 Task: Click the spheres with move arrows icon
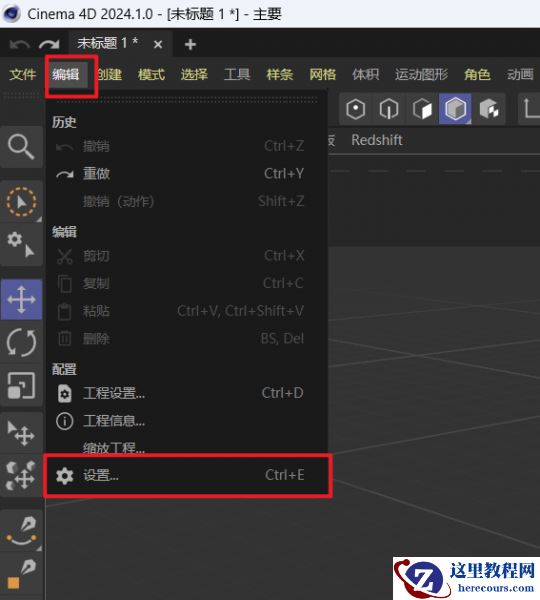click(21, 476)
